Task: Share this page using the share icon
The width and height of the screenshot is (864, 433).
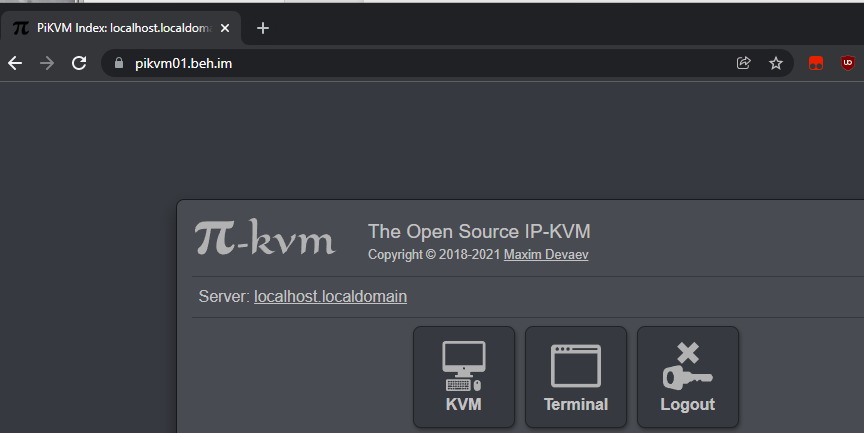Action: [x=743, y=63]
